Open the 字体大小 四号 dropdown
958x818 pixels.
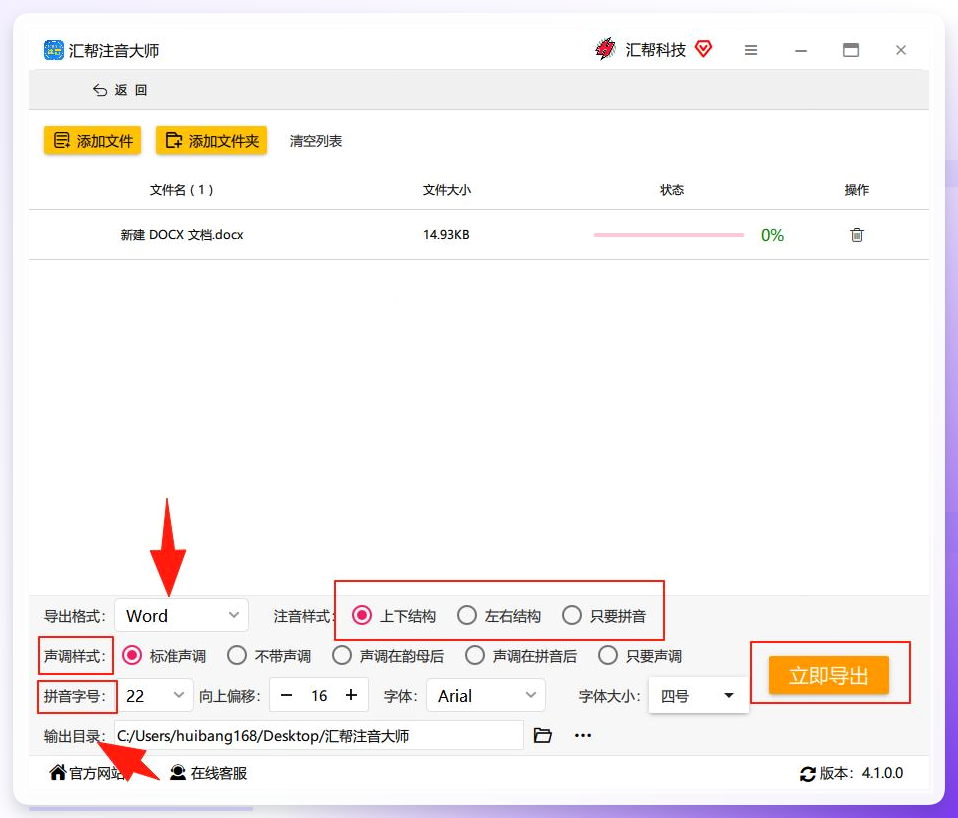698,695
